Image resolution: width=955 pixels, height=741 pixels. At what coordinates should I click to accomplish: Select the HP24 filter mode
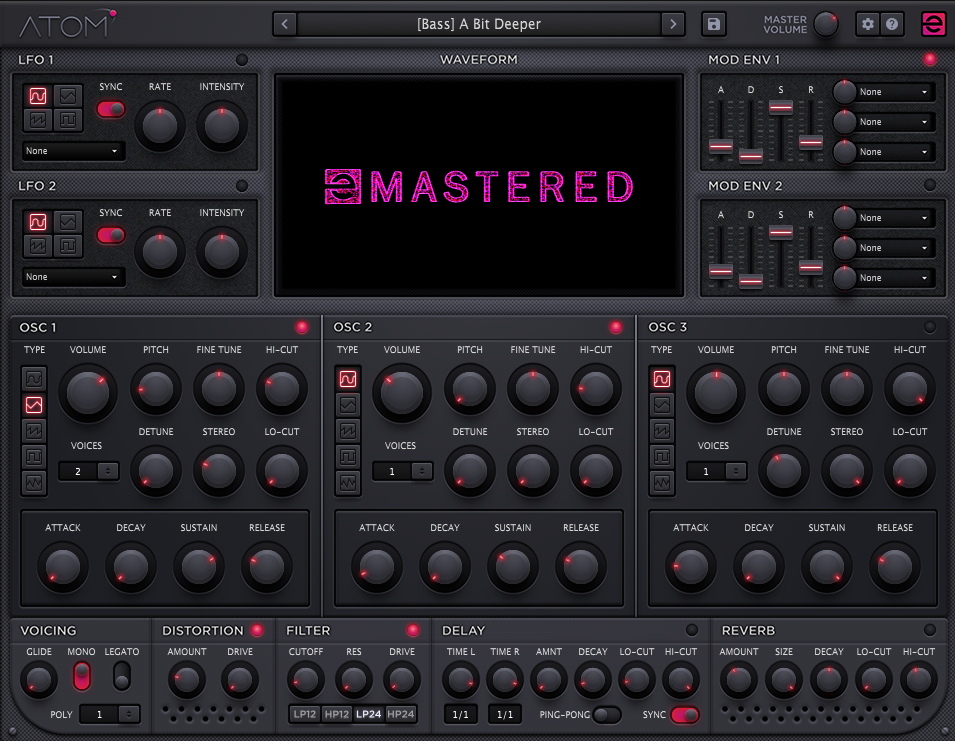click(x=401, y=714)
